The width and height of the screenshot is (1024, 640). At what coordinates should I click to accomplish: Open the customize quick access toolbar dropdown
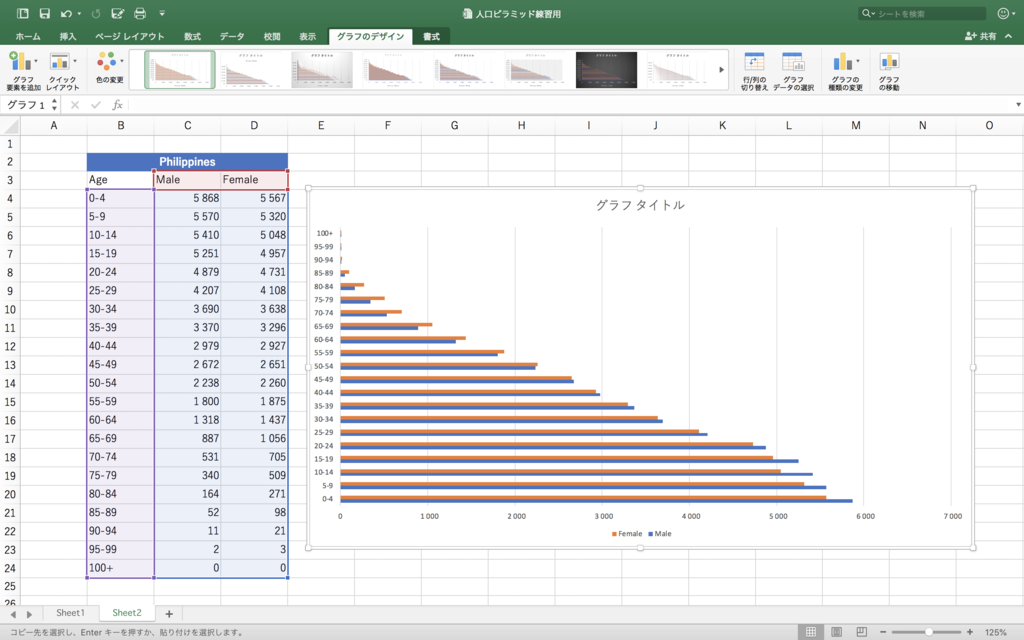click(x=162, y=13)
